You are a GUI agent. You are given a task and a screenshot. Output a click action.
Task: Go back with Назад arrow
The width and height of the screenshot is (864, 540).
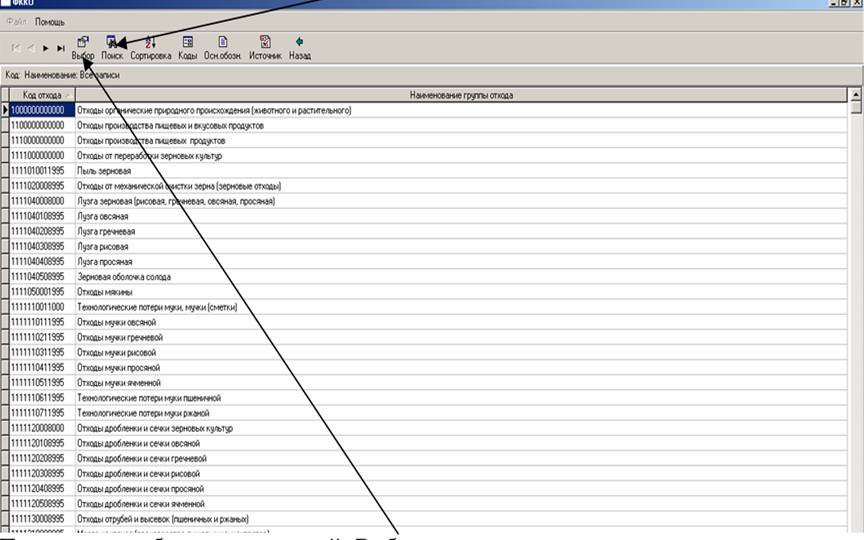[300, 47]
